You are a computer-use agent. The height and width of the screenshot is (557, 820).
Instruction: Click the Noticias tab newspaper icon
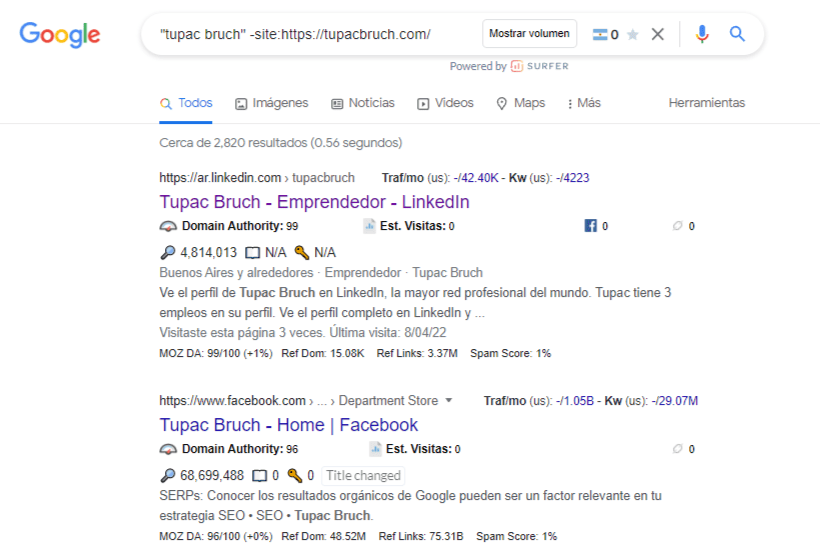[337, 104]
